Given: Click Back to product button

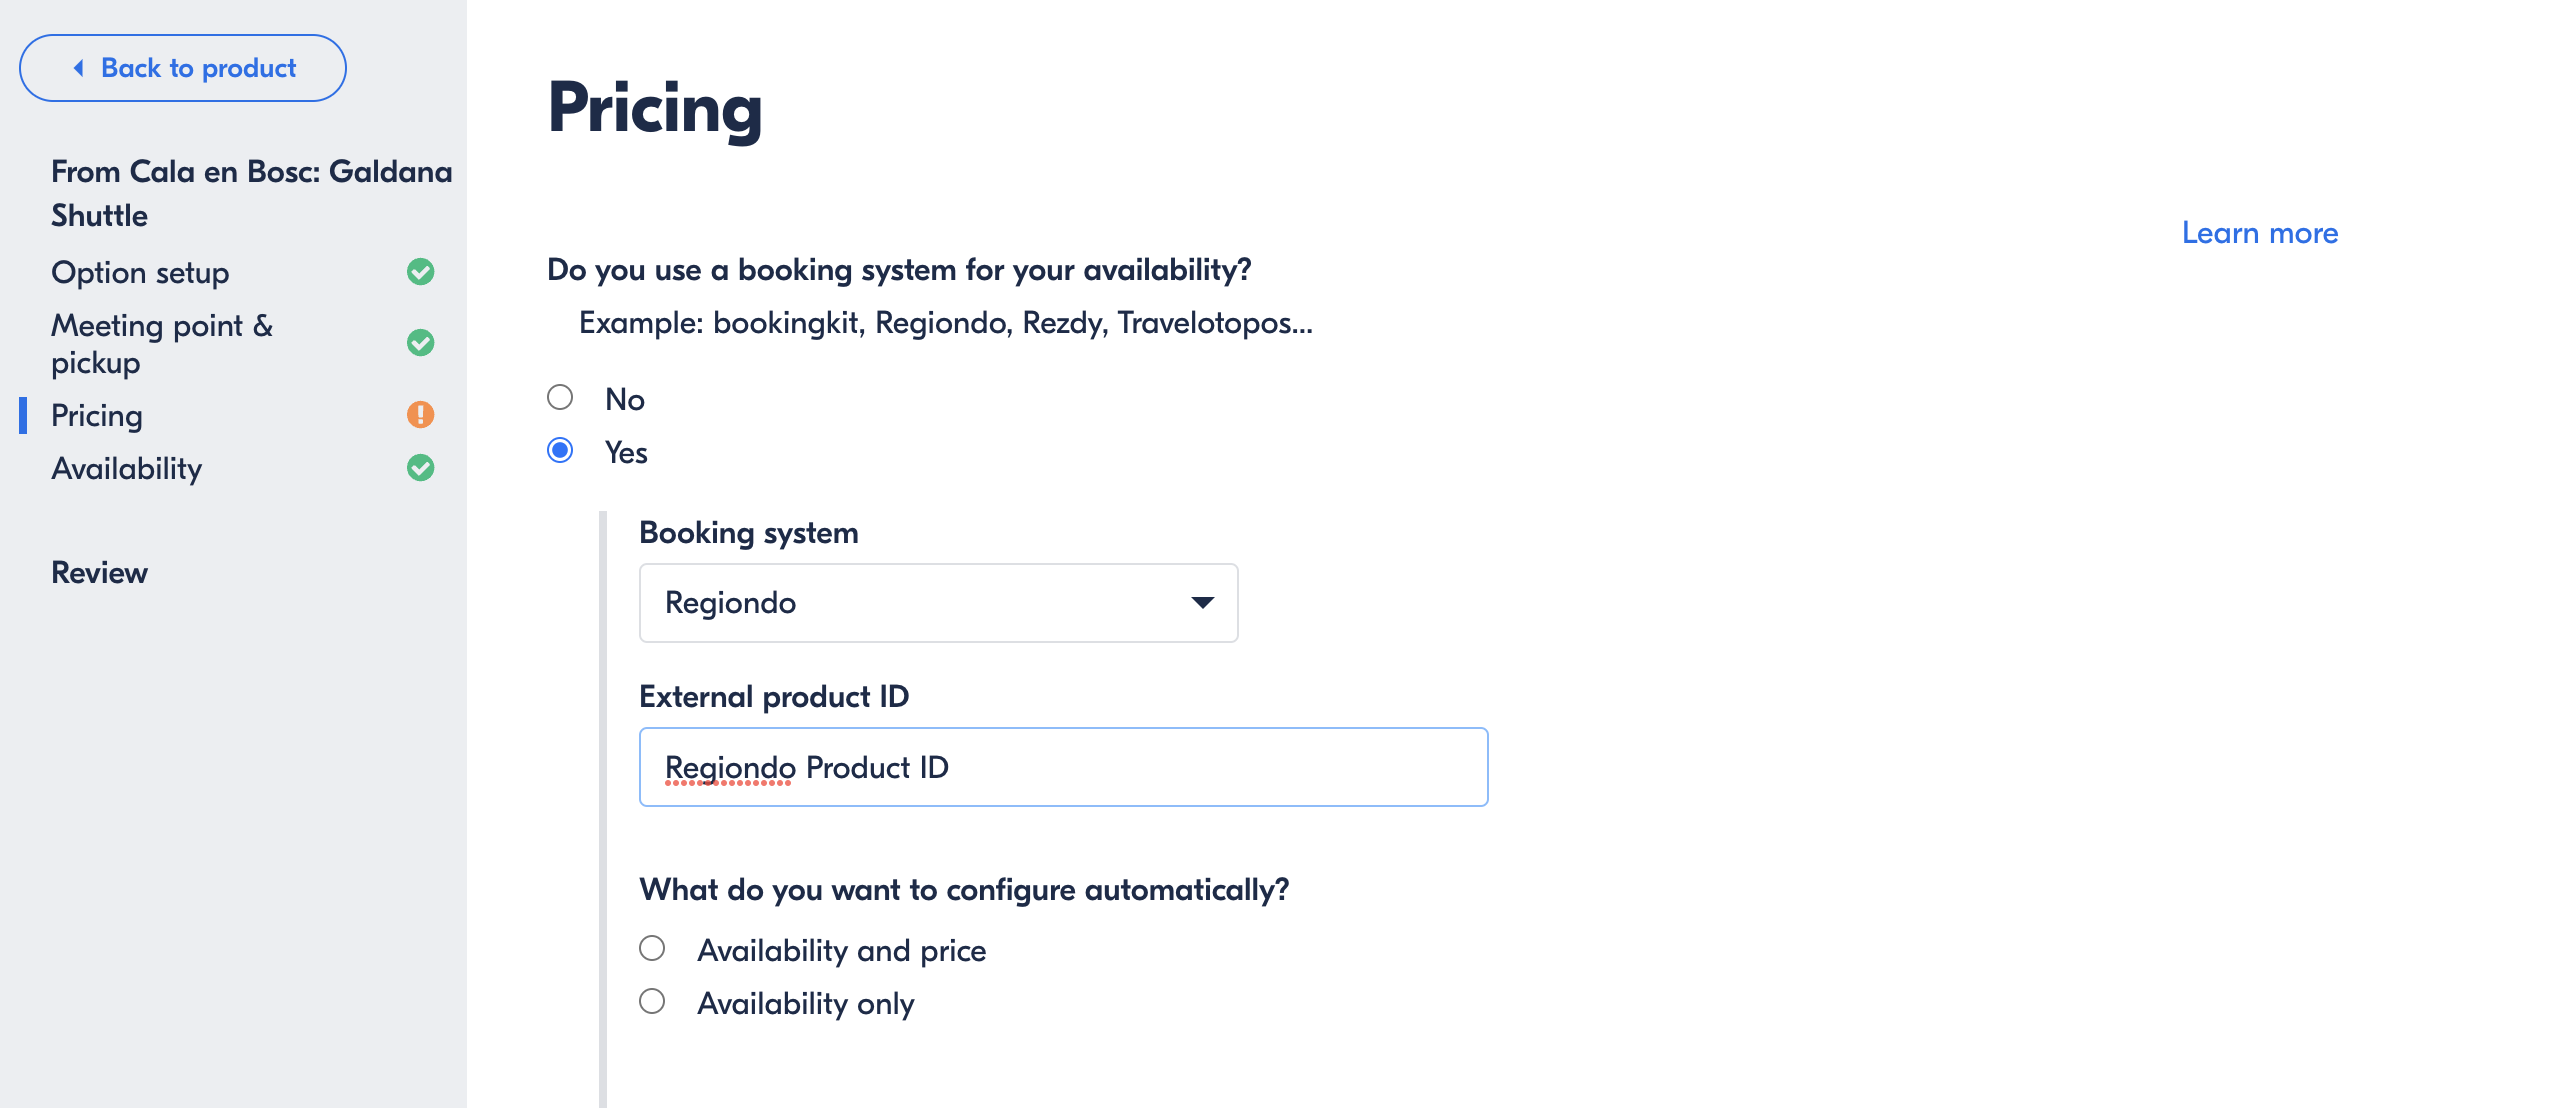Looking at the screenshot, I should [x=183, y=68].
